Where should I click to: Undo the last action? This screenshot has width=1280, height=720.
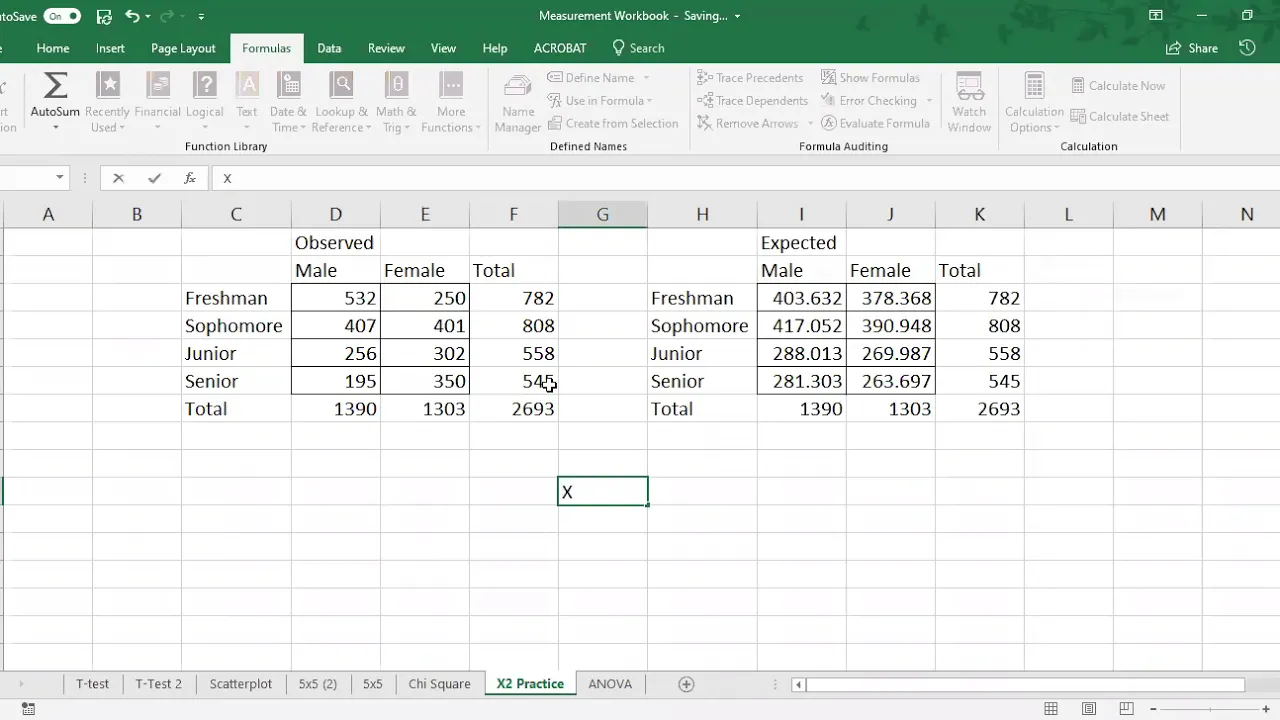(x=133, y=16)
